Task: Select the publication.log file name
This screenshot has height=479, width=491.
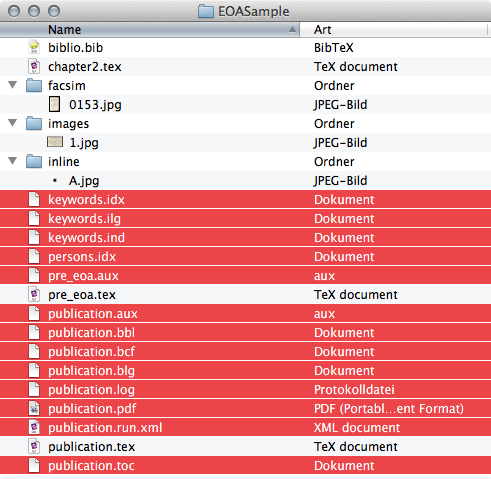Action: tap(91, 390)
